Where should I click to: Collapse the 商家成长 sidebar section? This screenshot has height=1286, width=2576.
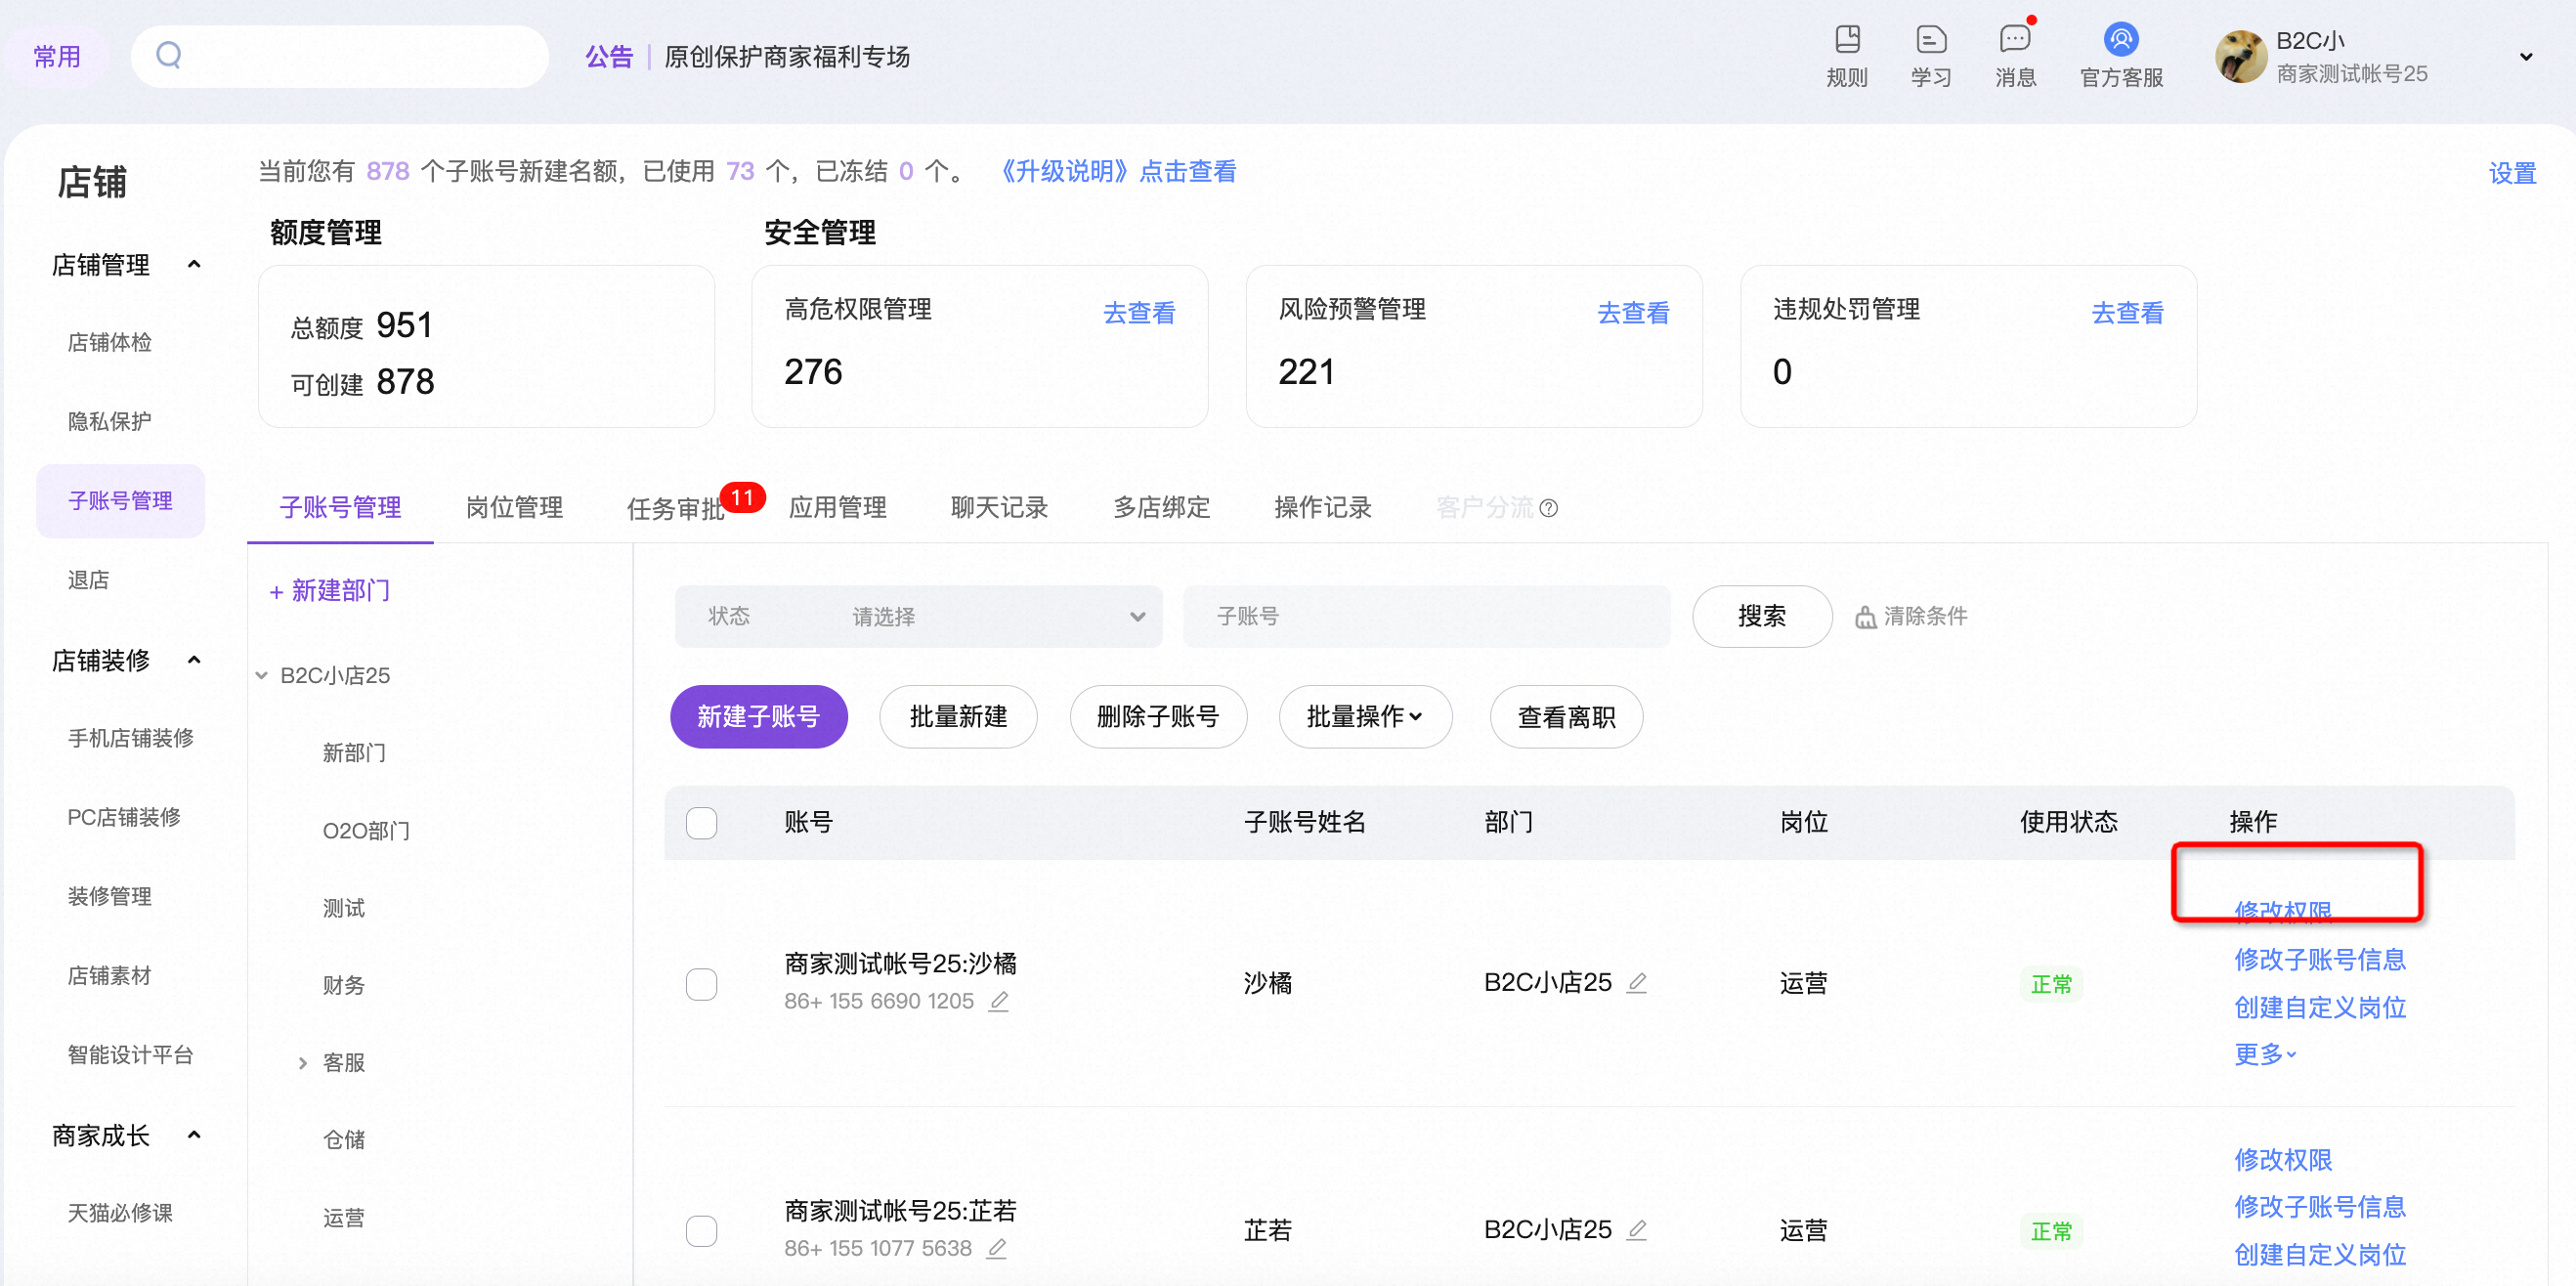[x=194, y=1135]
